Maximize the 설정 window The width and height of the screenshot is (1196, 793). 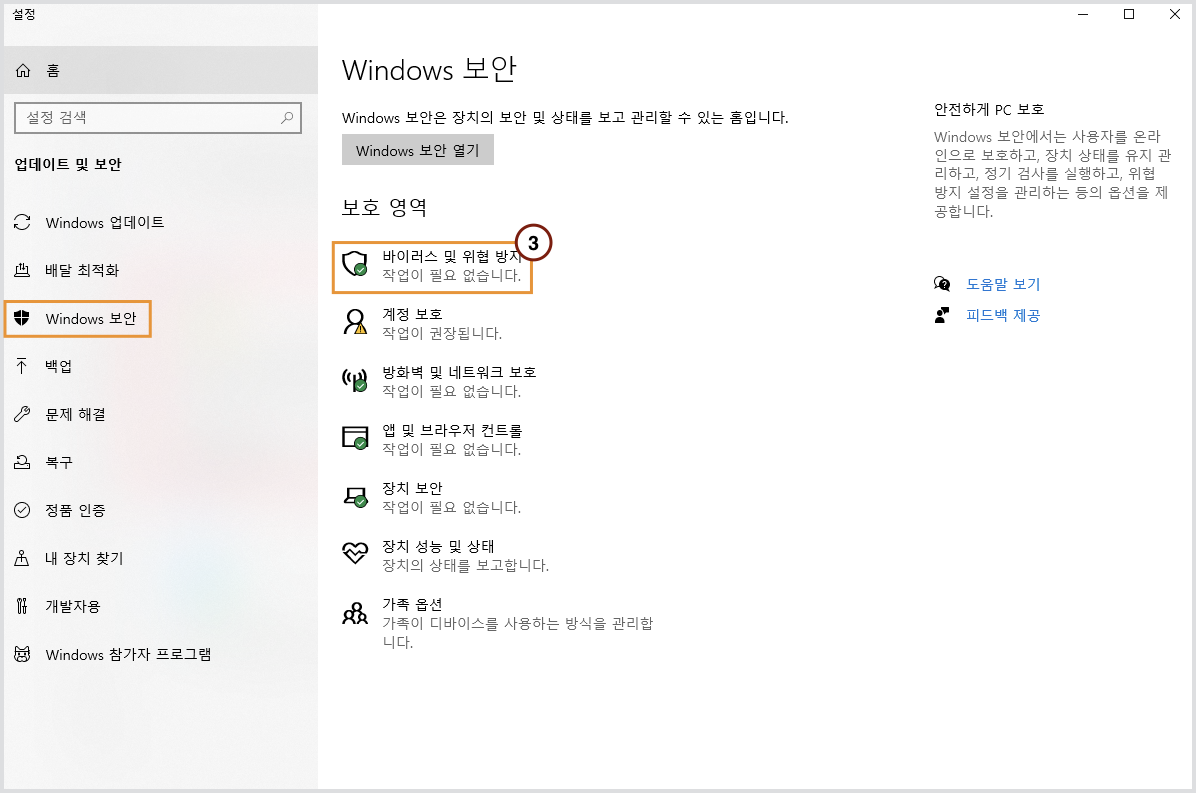(1129, 14)
